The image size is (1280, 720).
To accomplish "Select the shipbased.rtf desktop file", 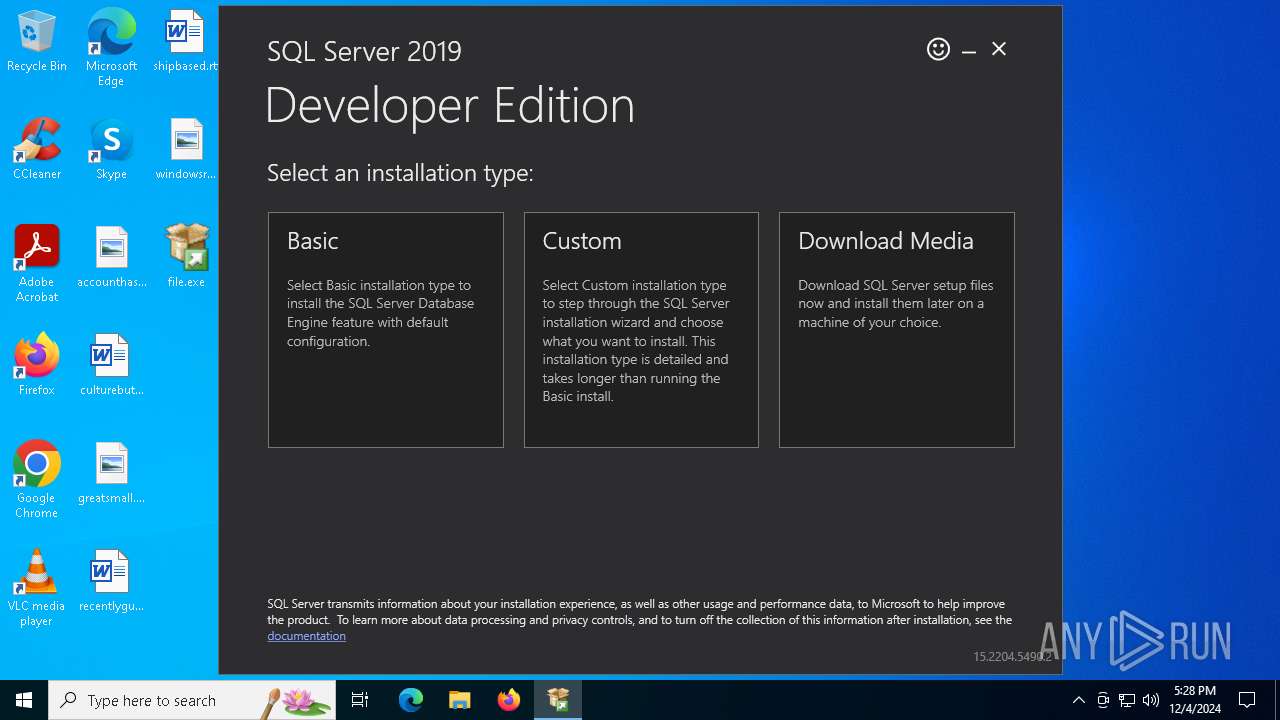I will coord(185,42).
